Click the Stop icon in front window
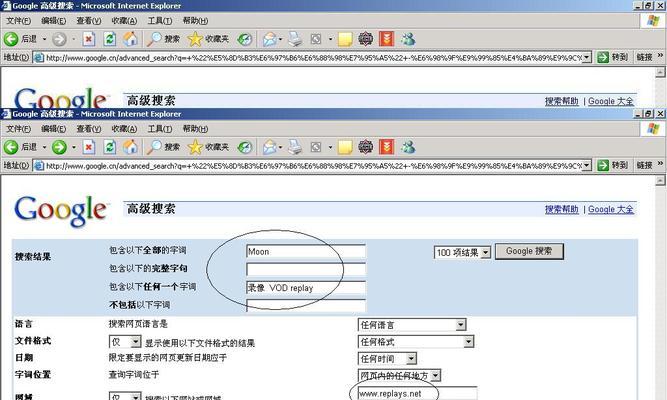 (x=88, y=147)
